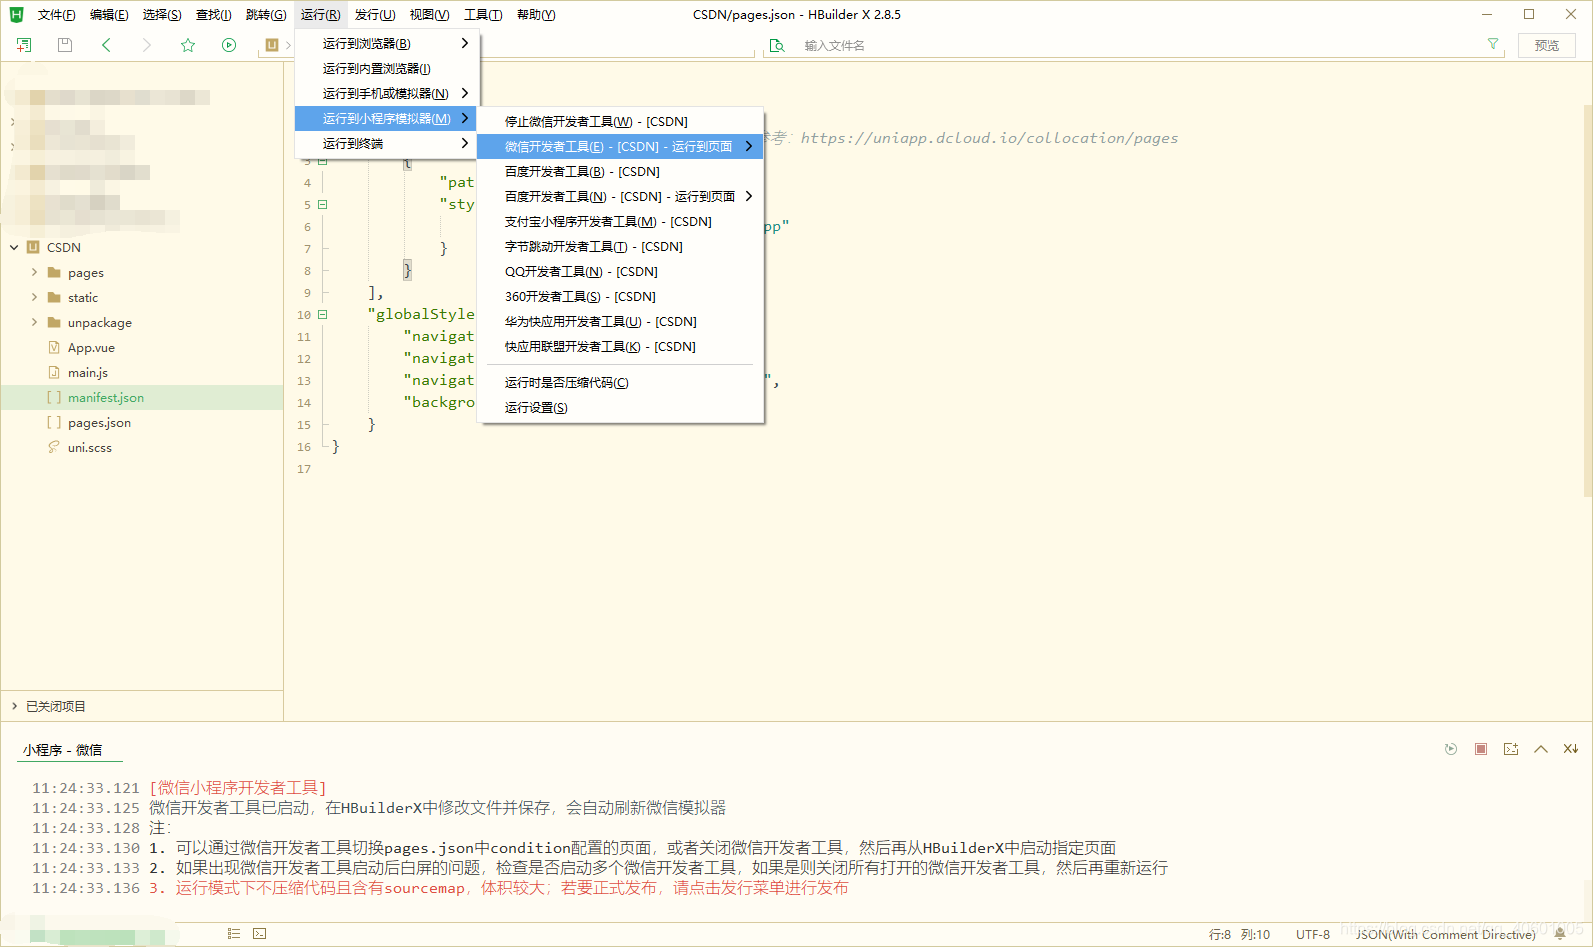
Task: Collapse the CSDN project tree node
Action: pyautogui.click(x=14, y=247)
